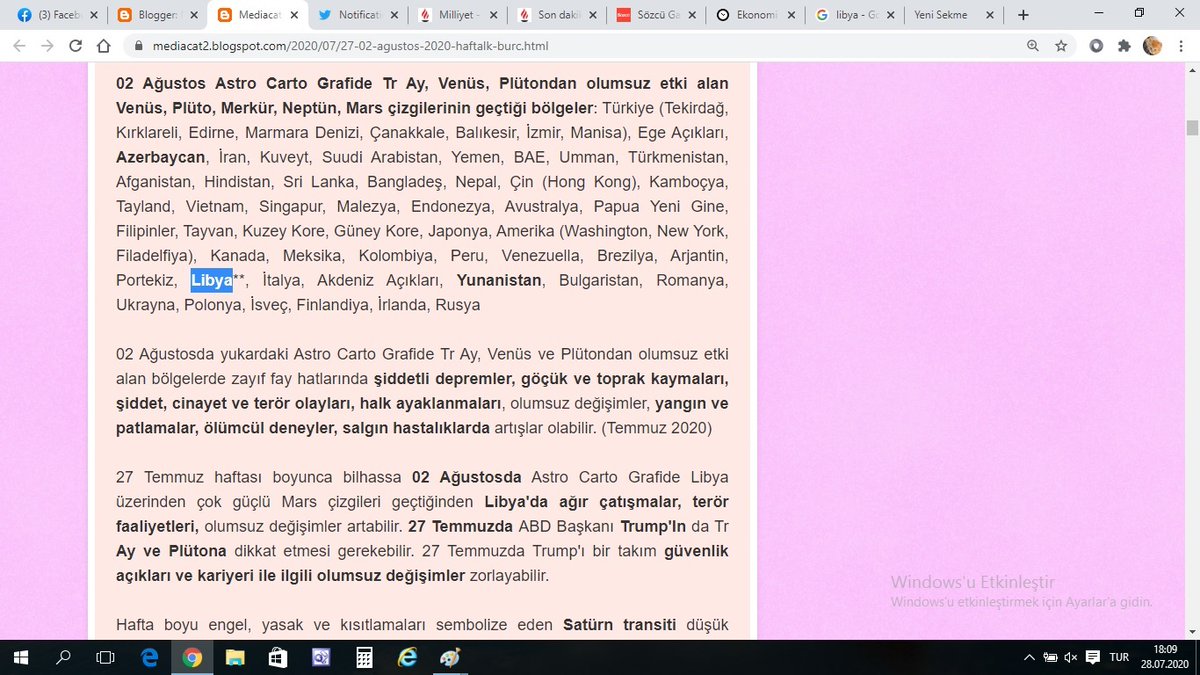Launch Internet Explorer from taskbar
Viewport: 1200px width, 675px height.
pyautogui.click(x=407, y=657)
